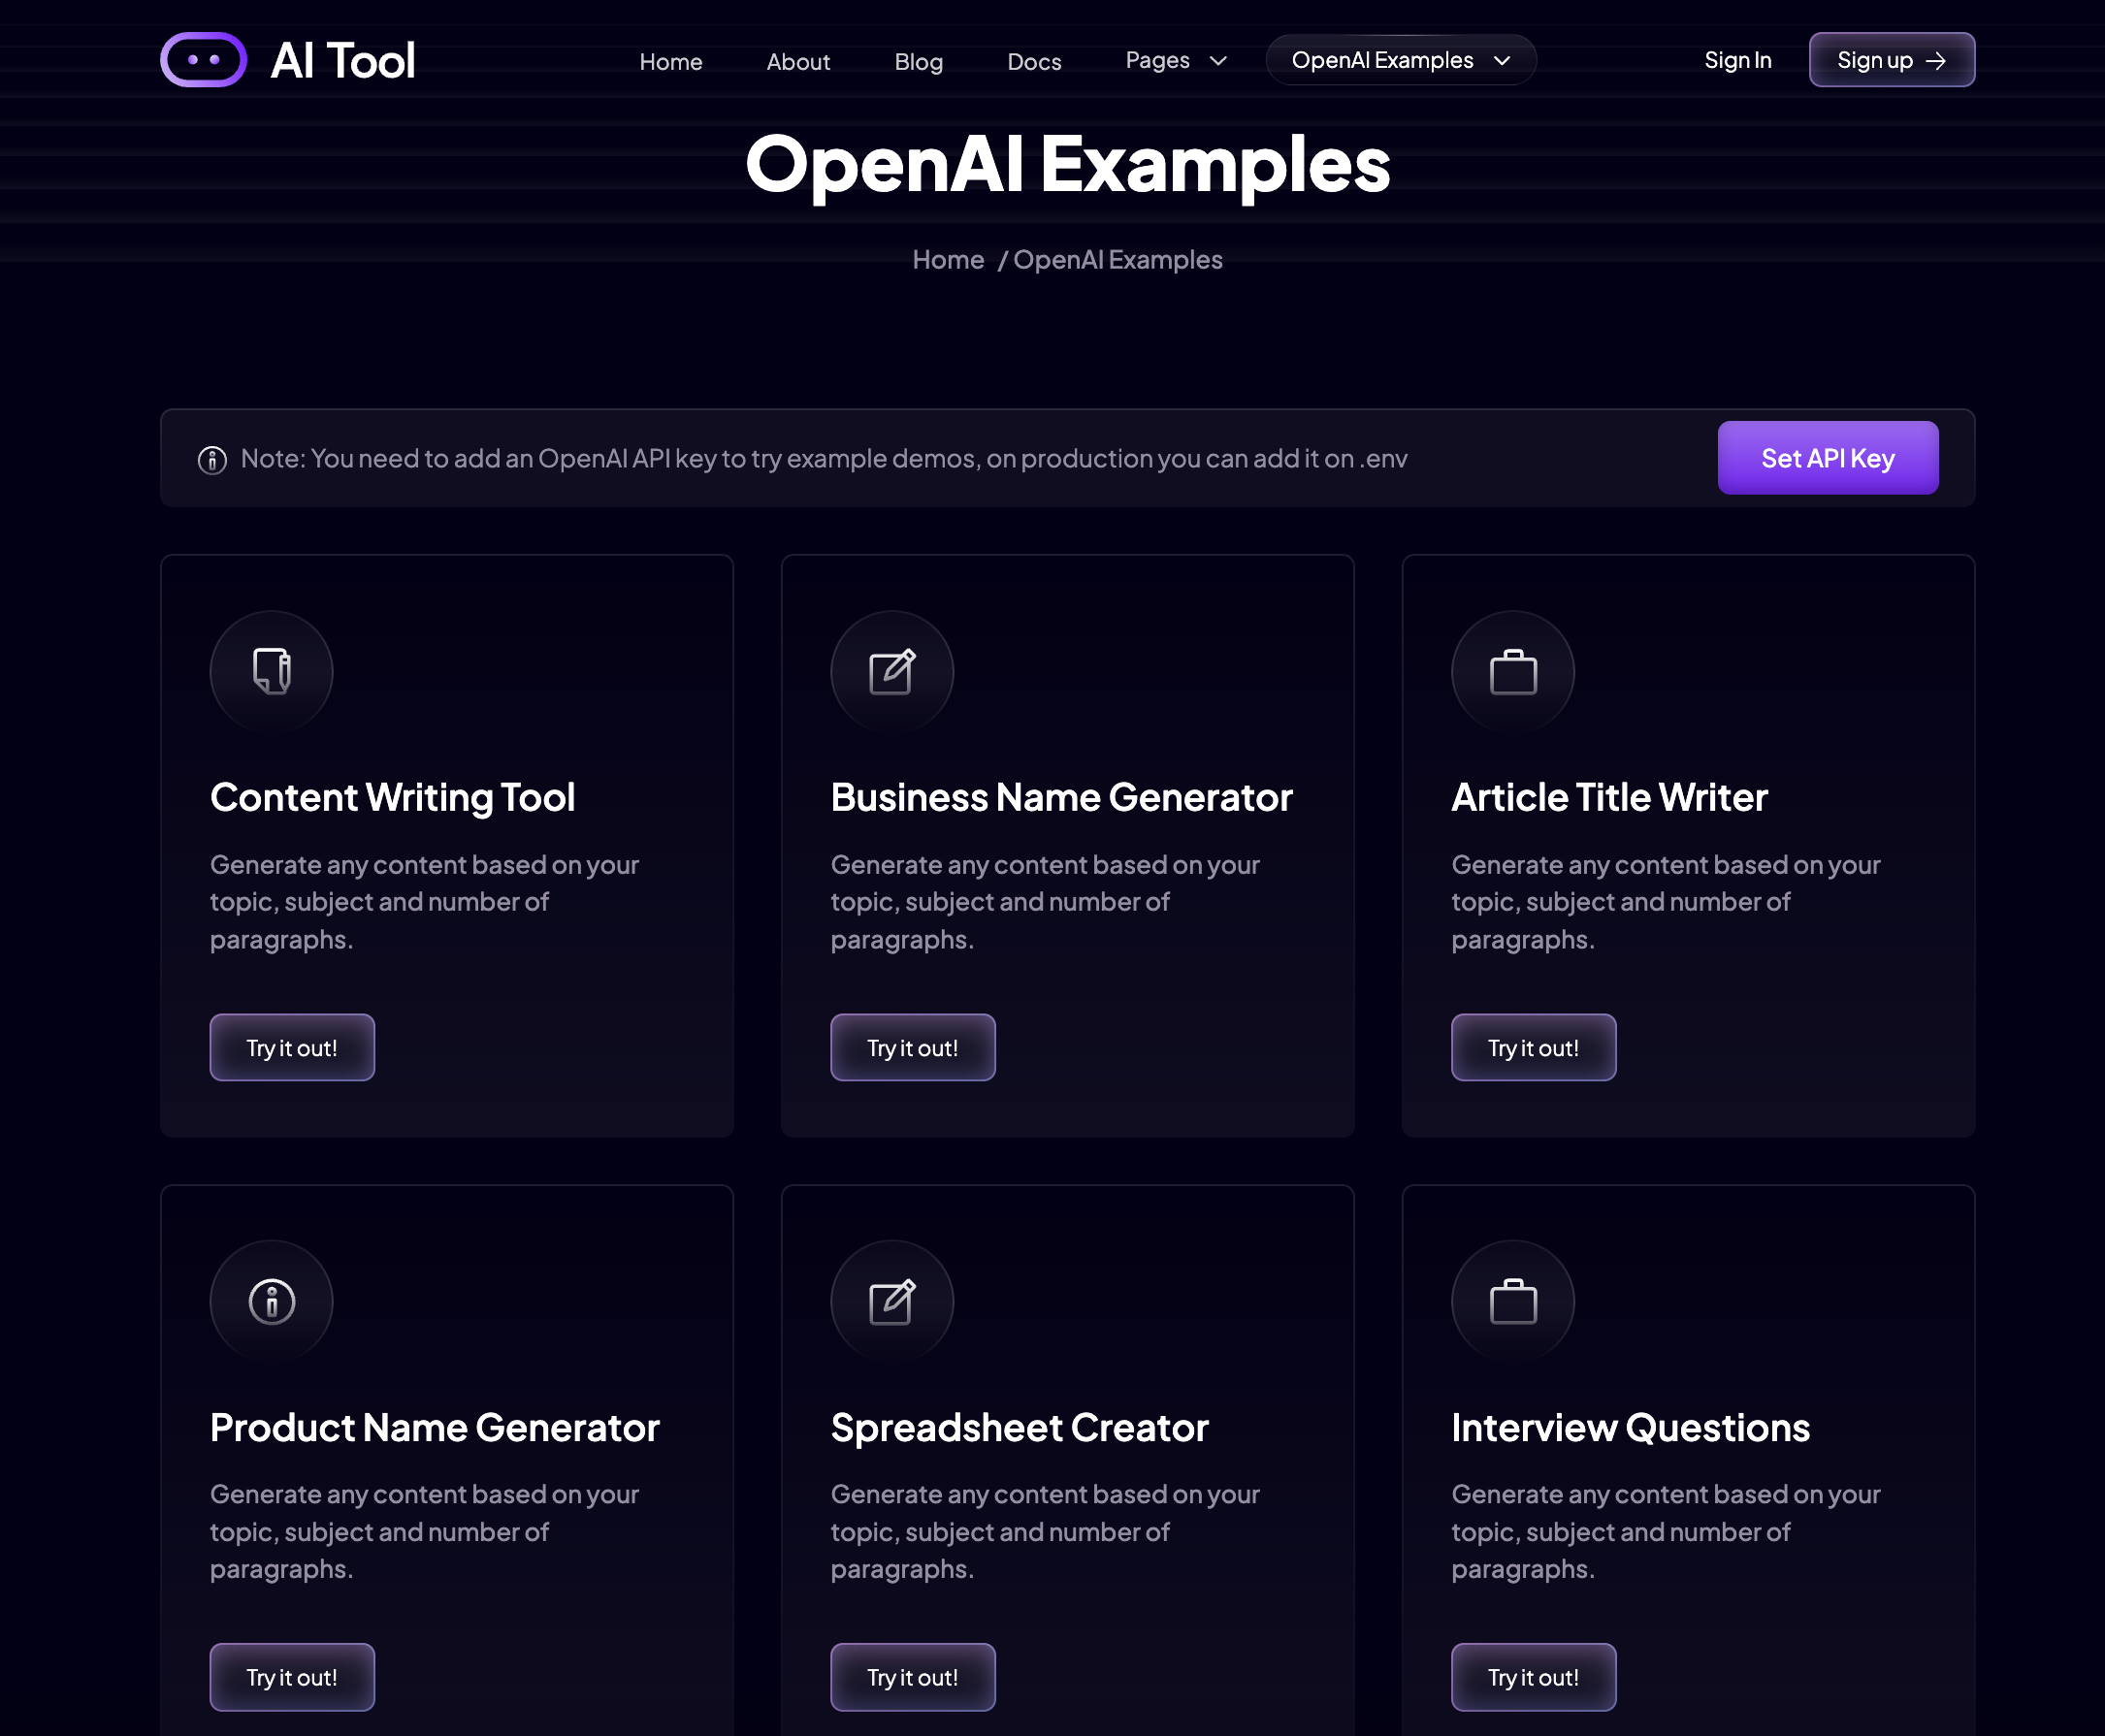Open the Blog nav item
The height and width of the screenshot is (1736, 2105).
pos(918,61)
